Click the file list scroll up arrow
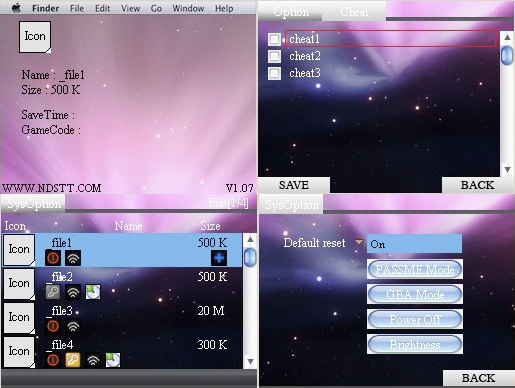The height and width of the screenshot is (388, 515). pyautogui.click(x=250, y=239)
